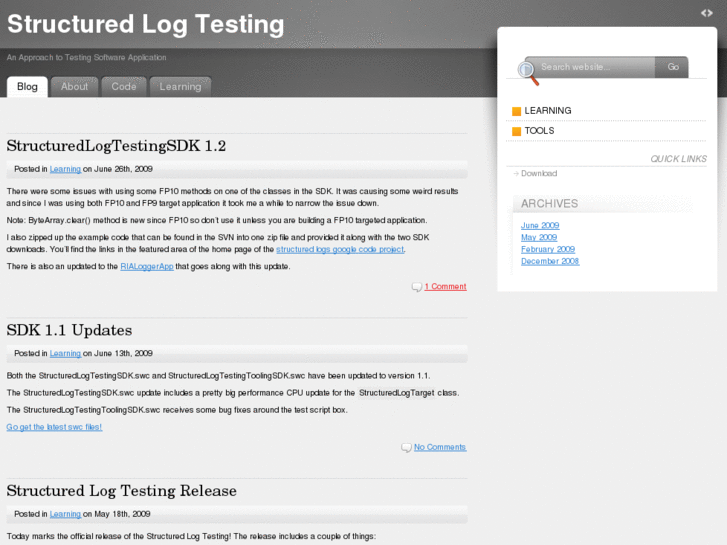Click the Go search button
The height and width of the screenshot is (545, 727).
[673, 67]
